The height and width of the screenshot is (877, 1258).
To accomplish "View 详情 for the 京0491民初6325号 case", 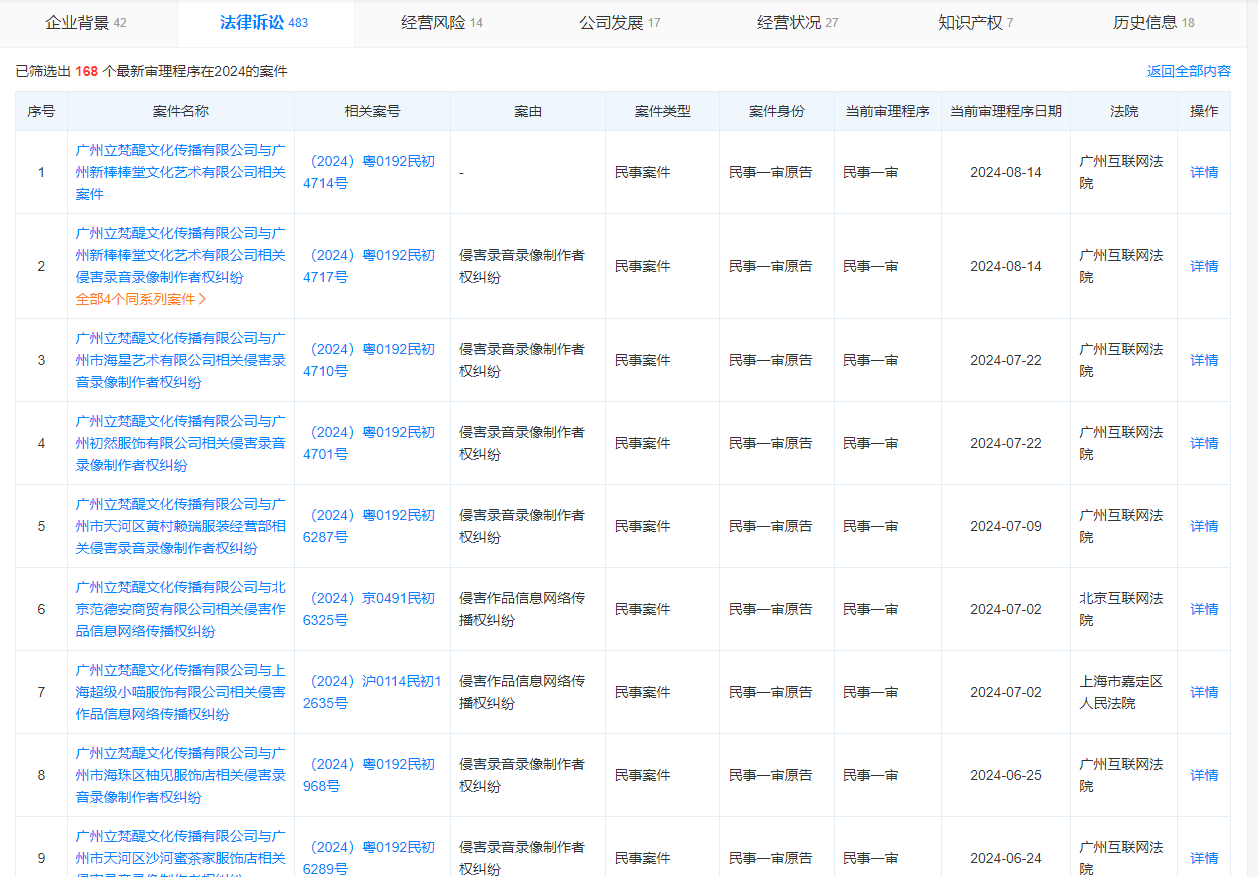I will tap(1203, 609).
